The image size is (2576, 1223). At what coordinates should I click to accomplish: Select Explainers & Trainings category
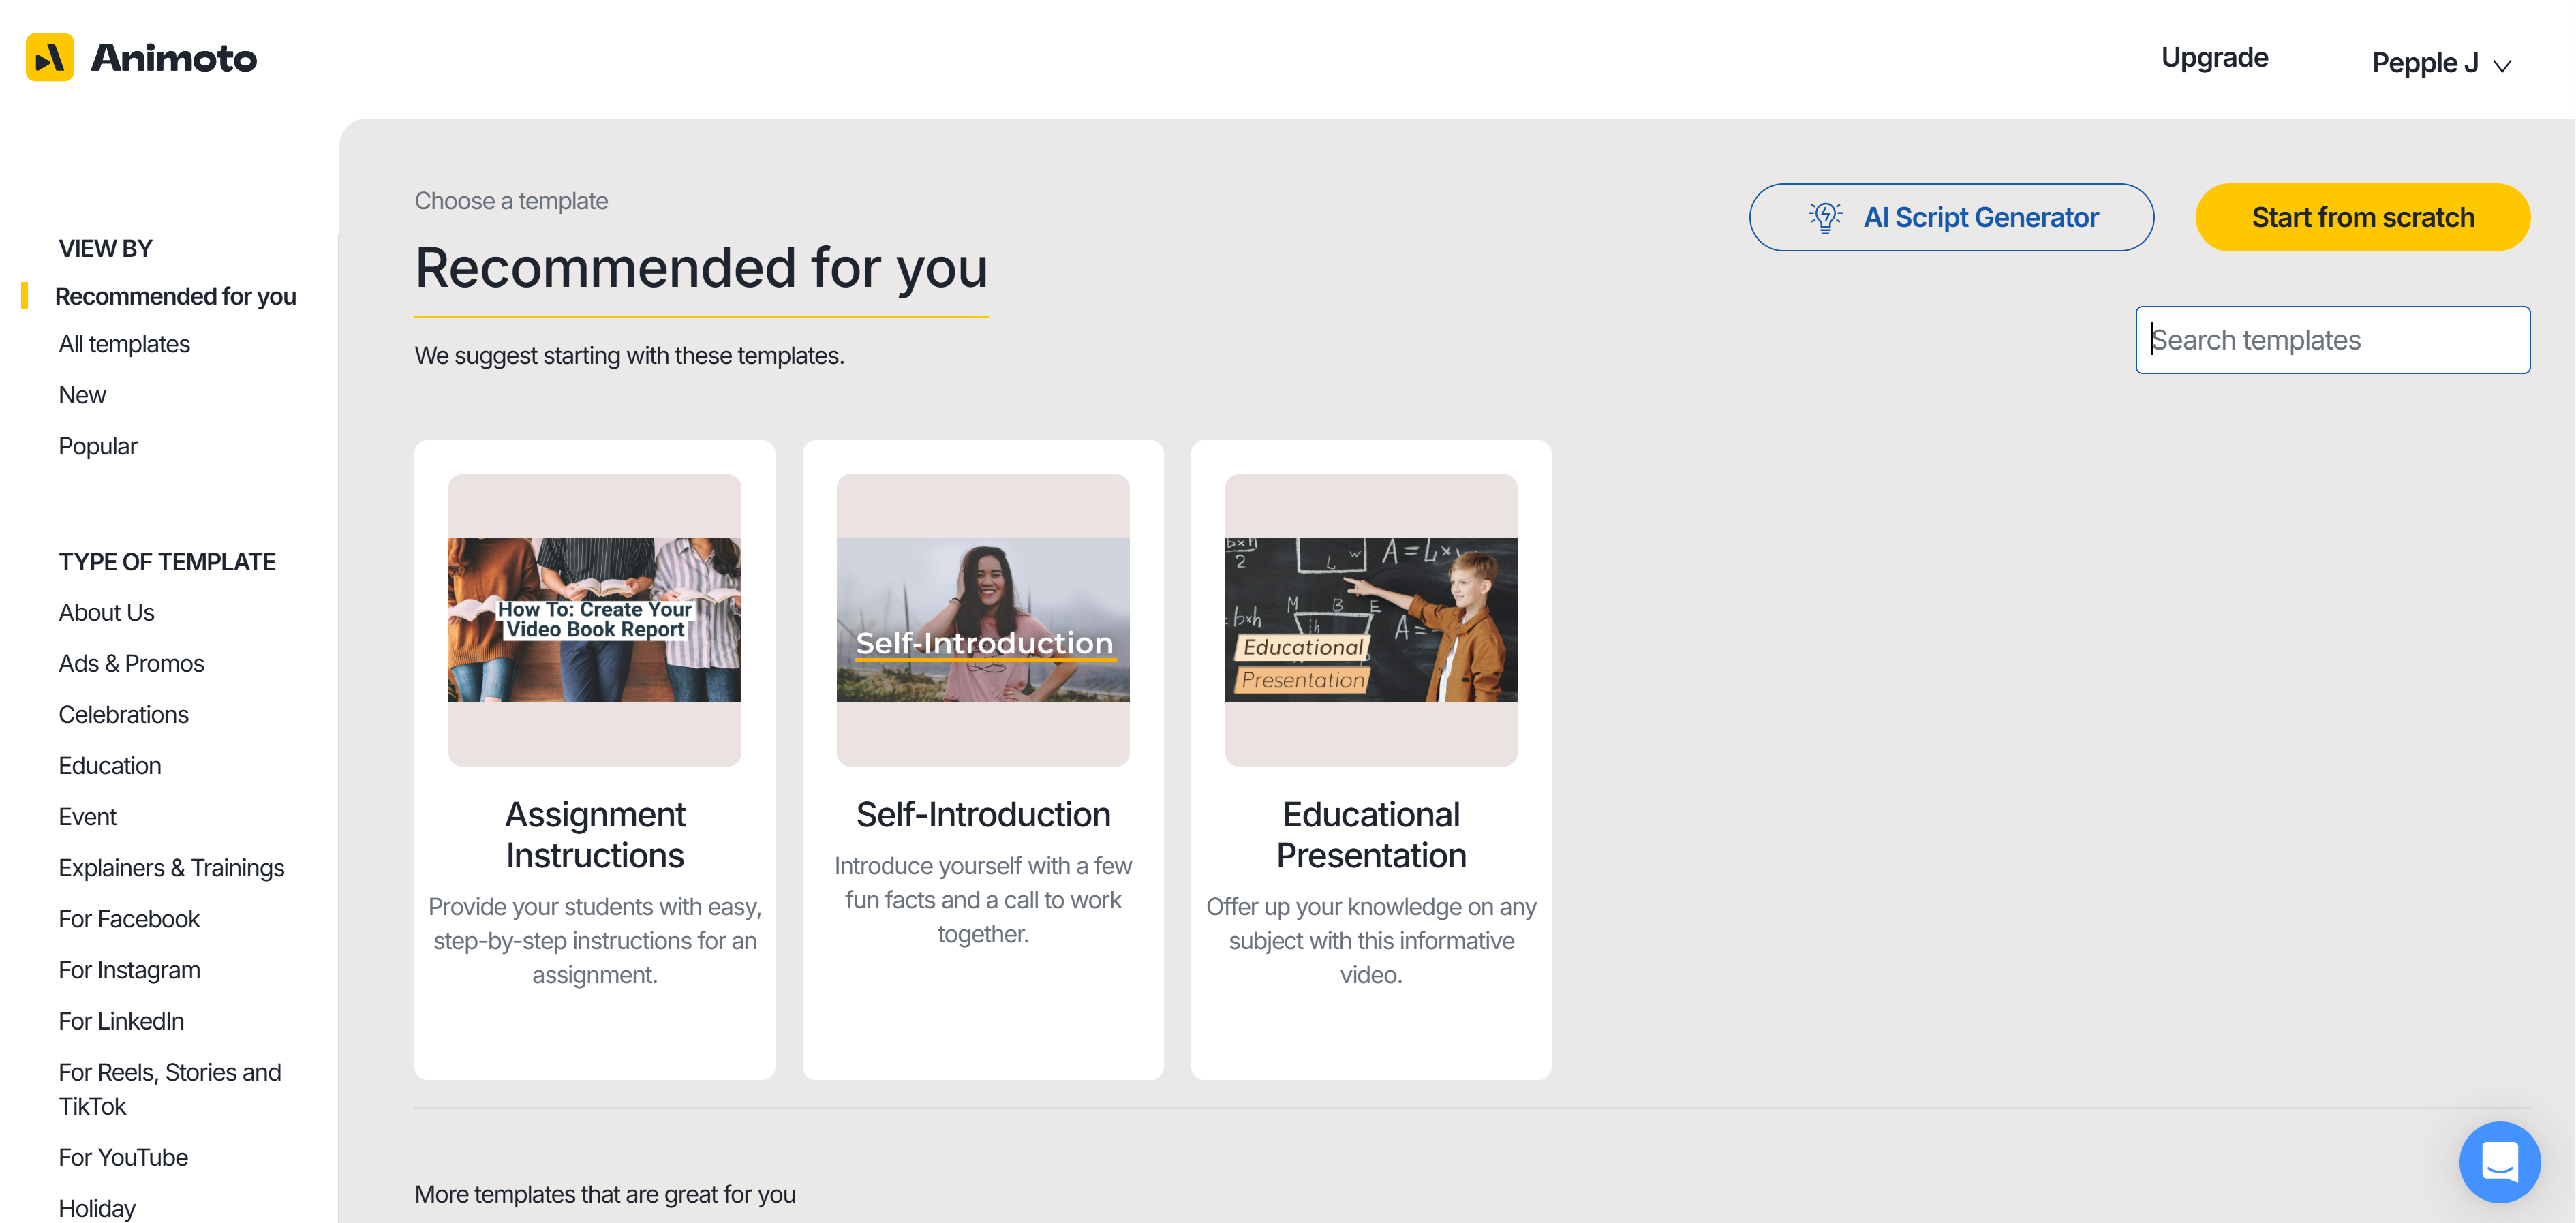[x=171, y=868]
